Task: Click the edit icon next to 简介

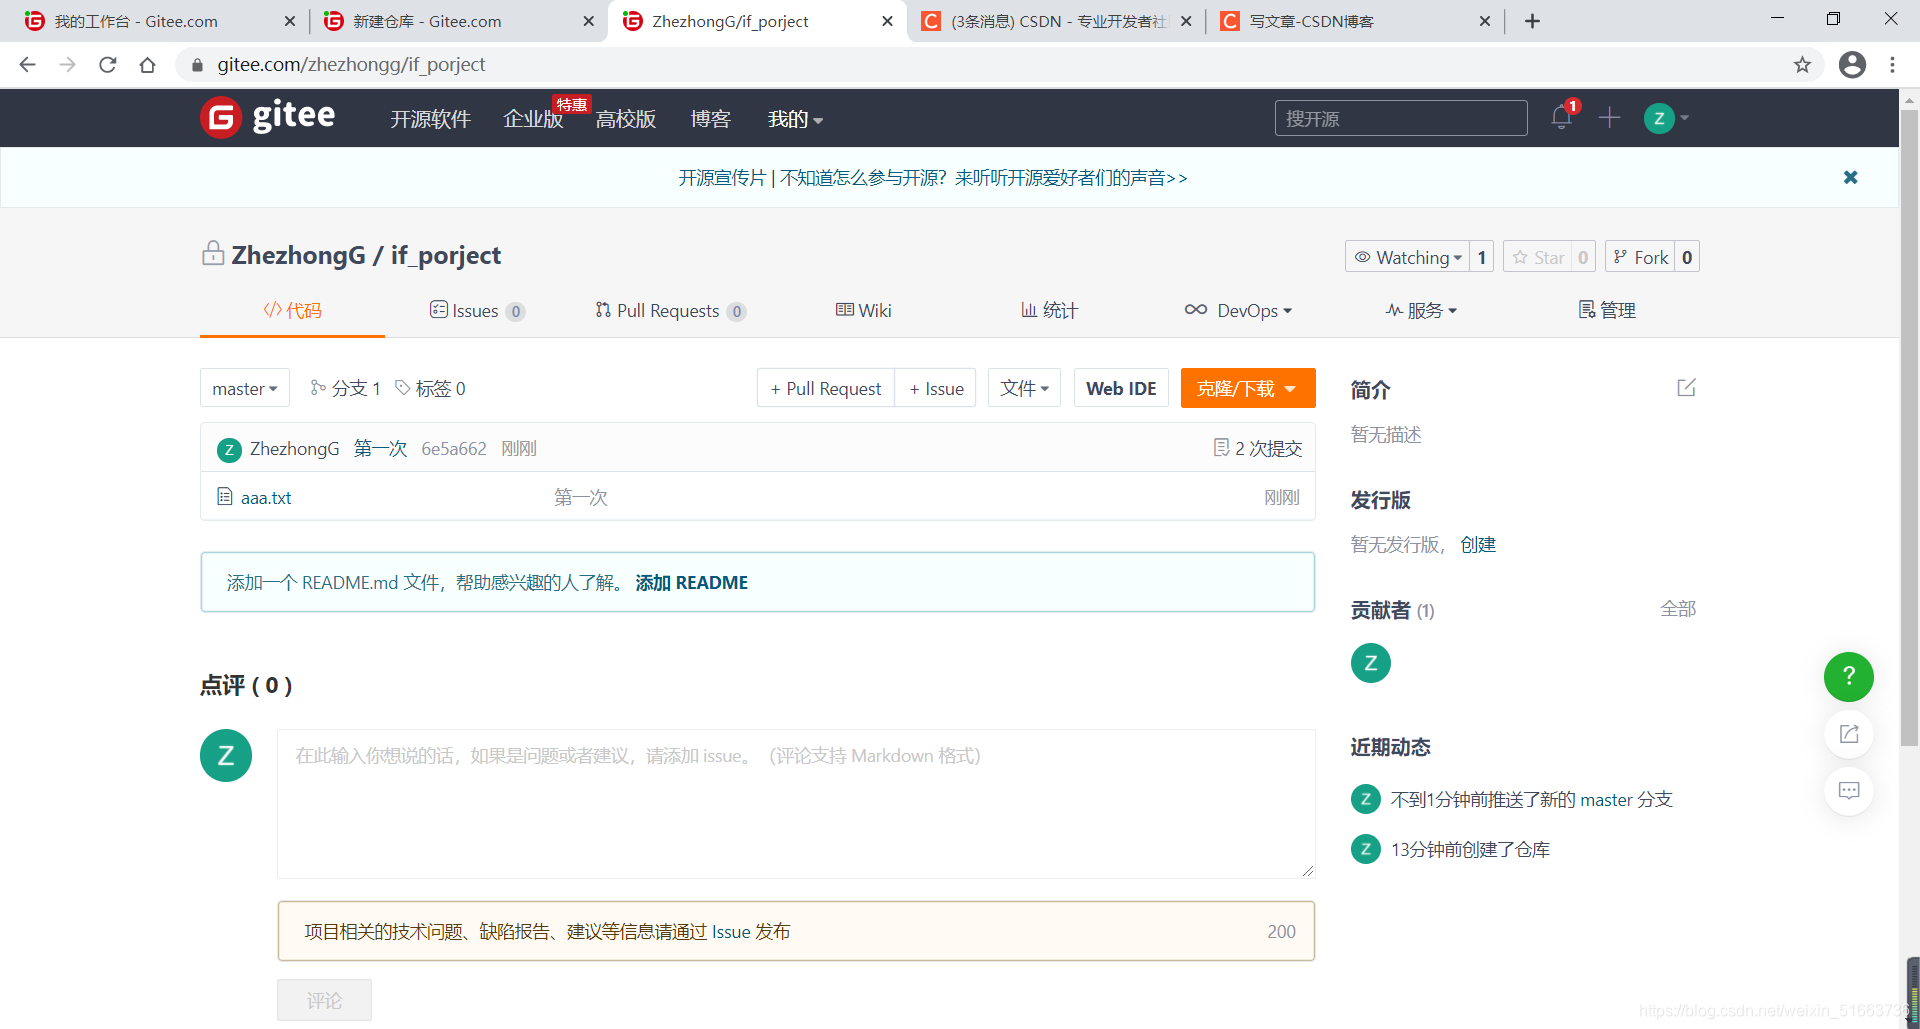Action: 1686,388
